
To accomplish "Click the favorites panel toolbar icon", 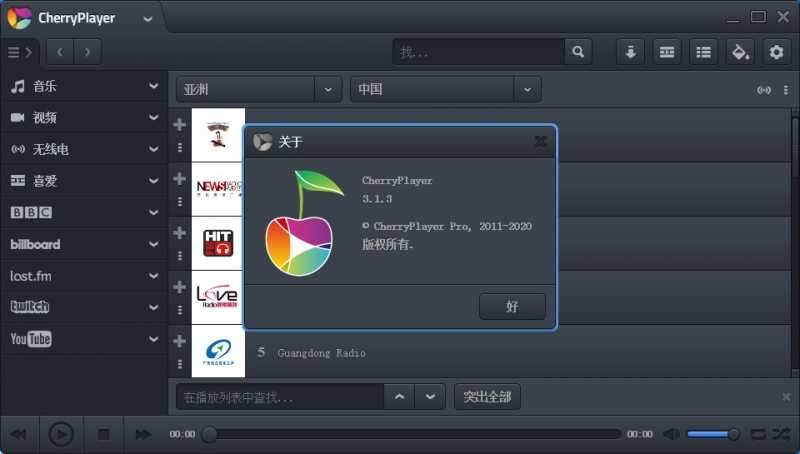I will tap(667, 52).
